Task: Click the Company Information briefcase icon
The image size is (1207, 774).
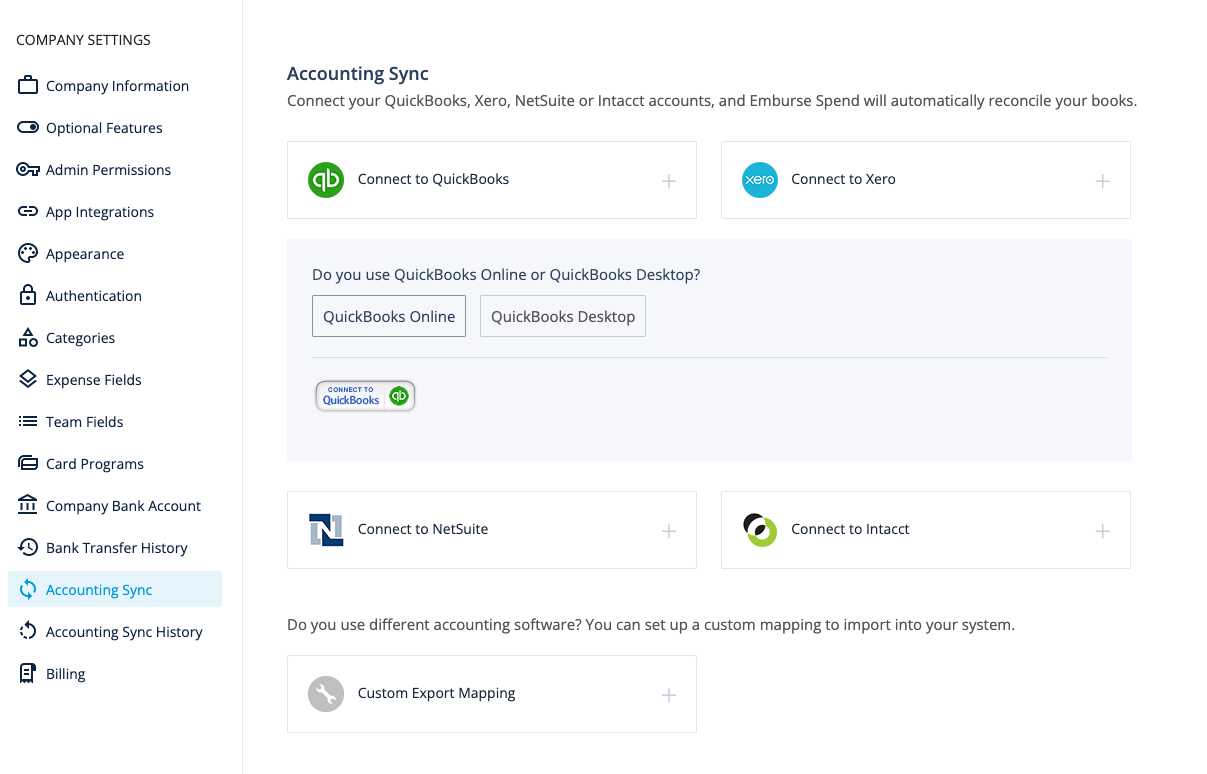Action: [x=28, y=85]
